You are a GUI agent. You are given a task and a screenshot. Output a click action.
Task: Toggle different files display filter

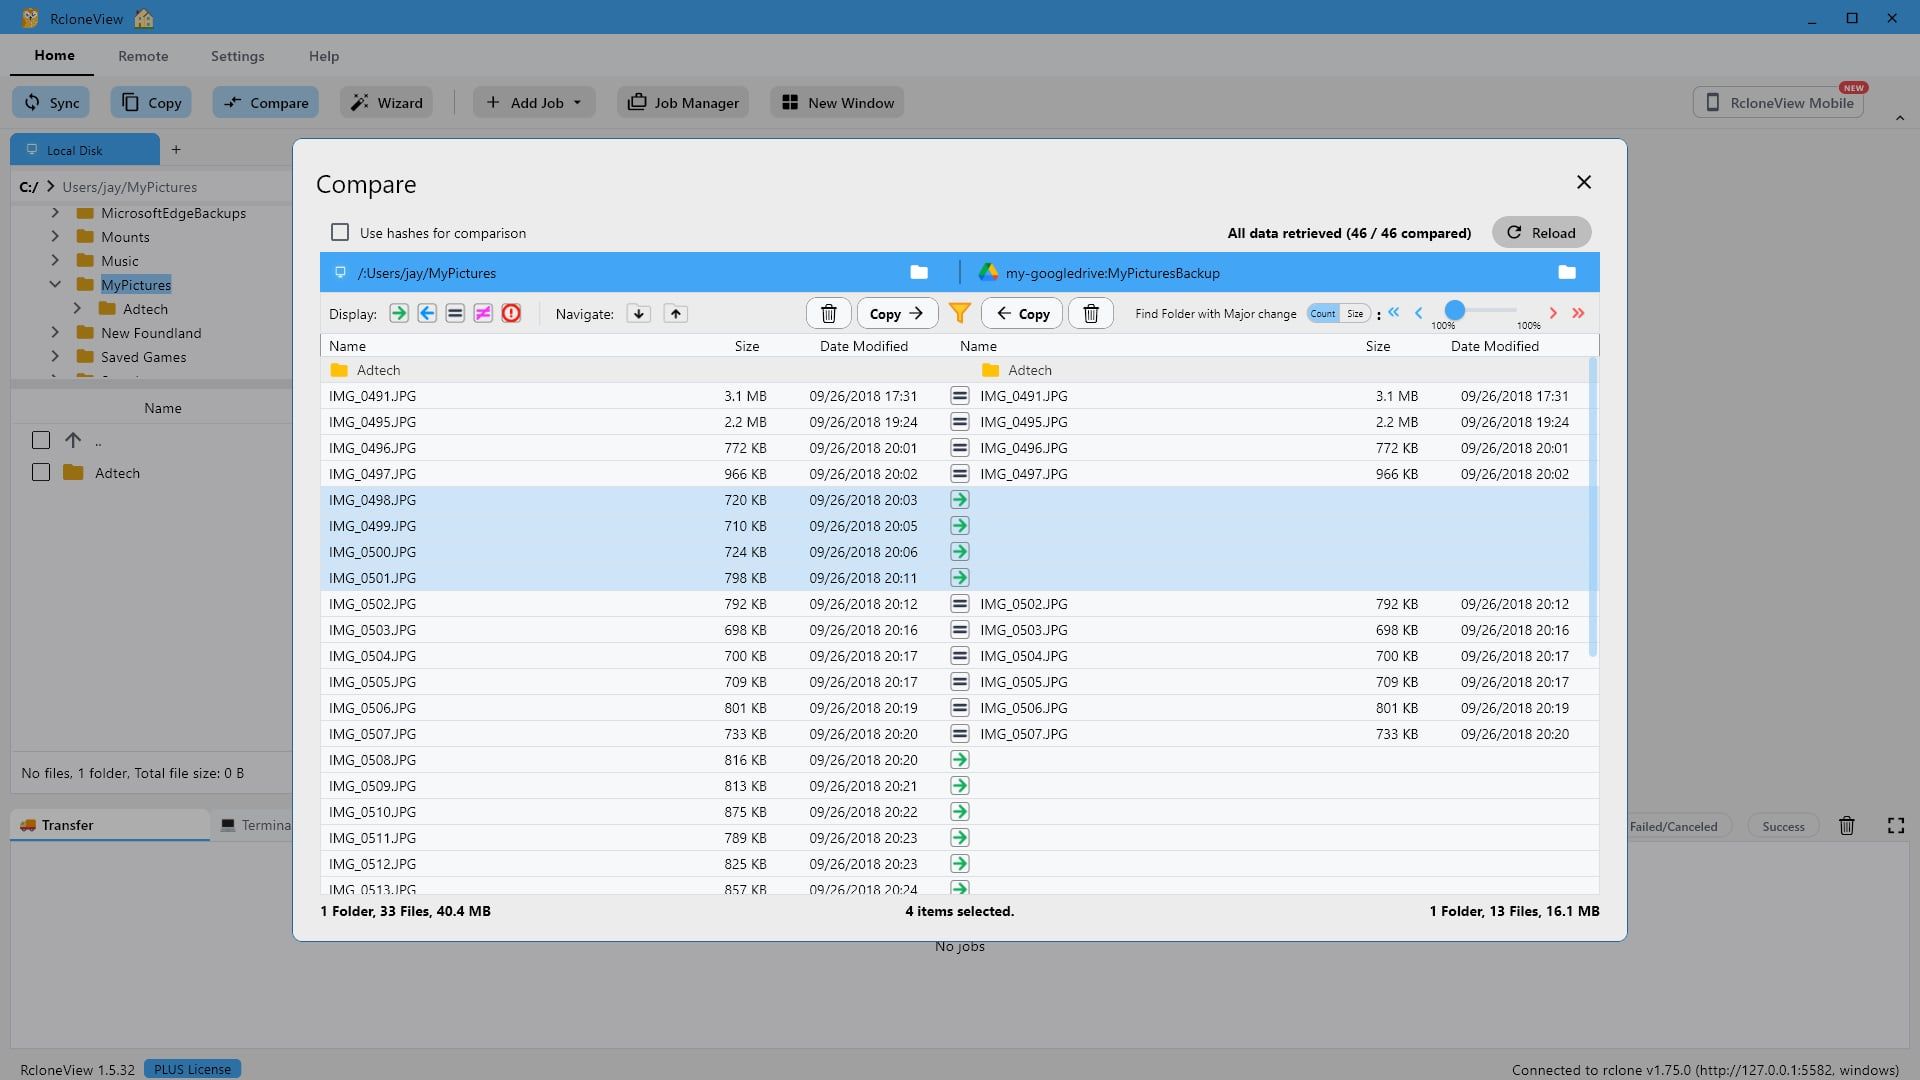[x=483, y=313]
